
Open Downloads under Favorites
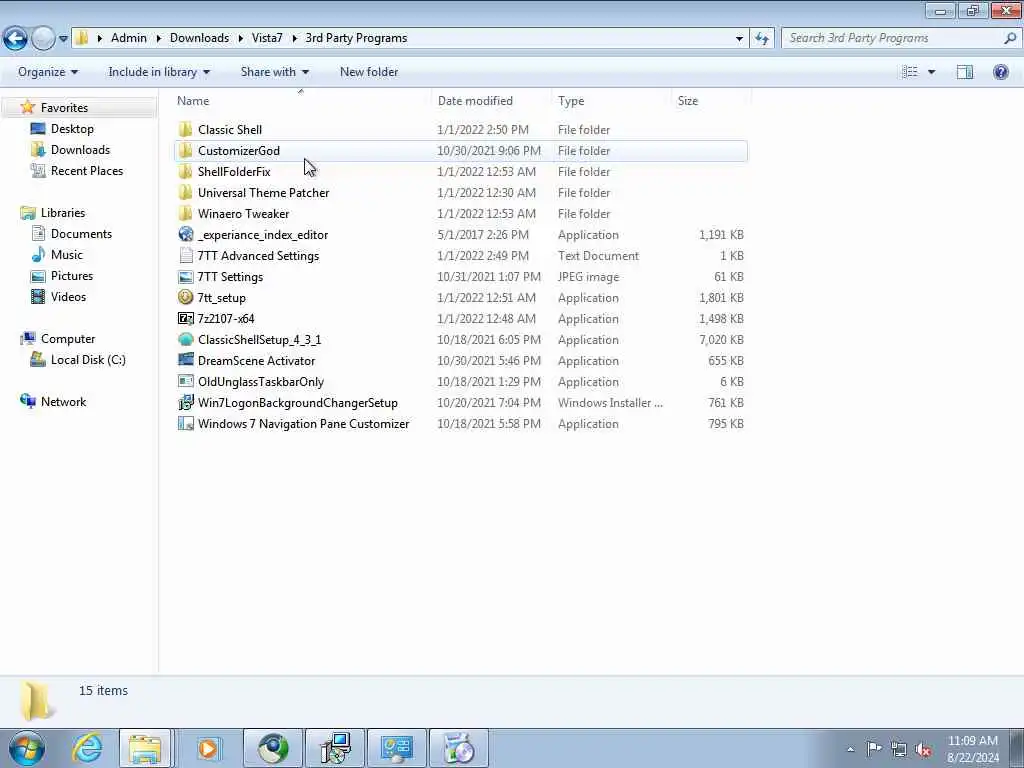click(80, 150)
